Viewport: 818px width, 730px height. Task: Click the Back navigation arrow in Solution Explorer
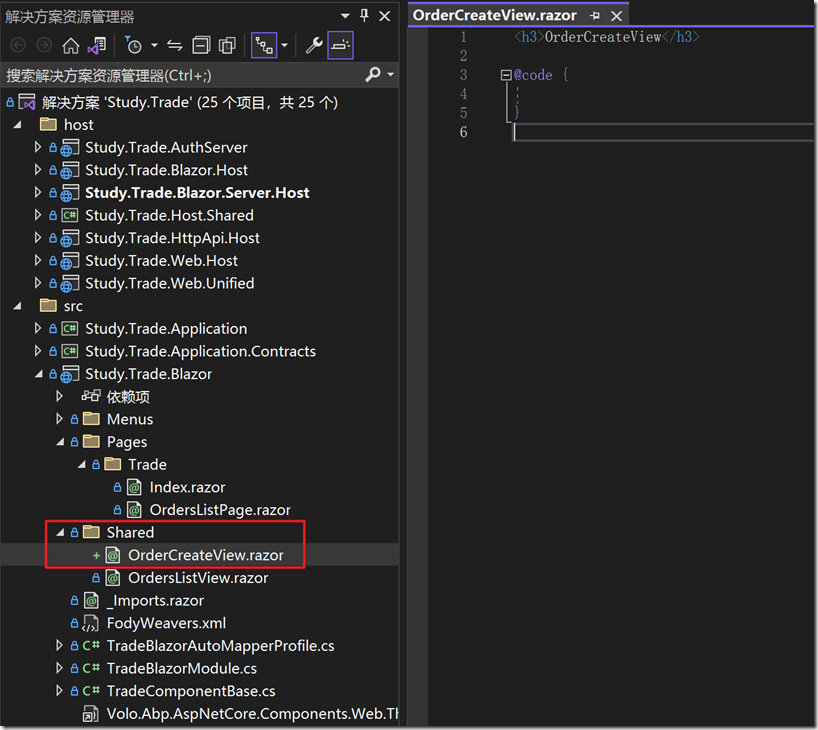pos(18,46)
